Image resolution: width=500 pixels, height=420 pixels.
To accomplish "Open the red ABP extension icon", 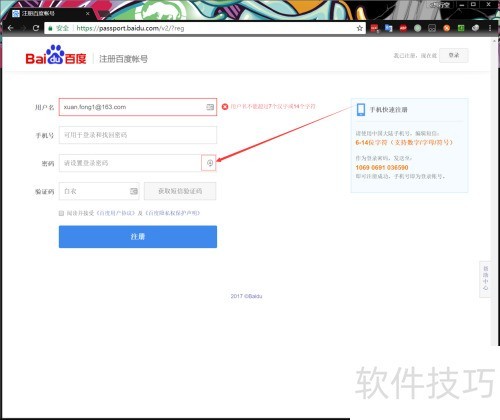I will [403, 28].
